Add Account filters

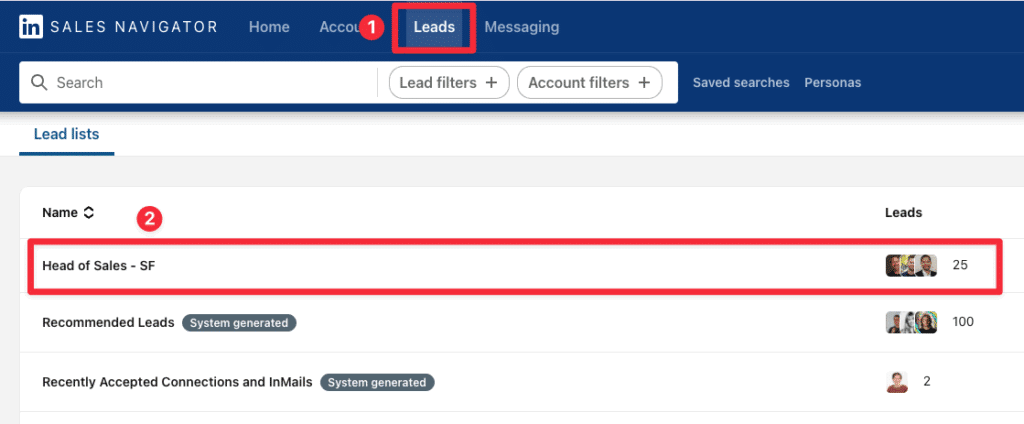tap(590, 82)
